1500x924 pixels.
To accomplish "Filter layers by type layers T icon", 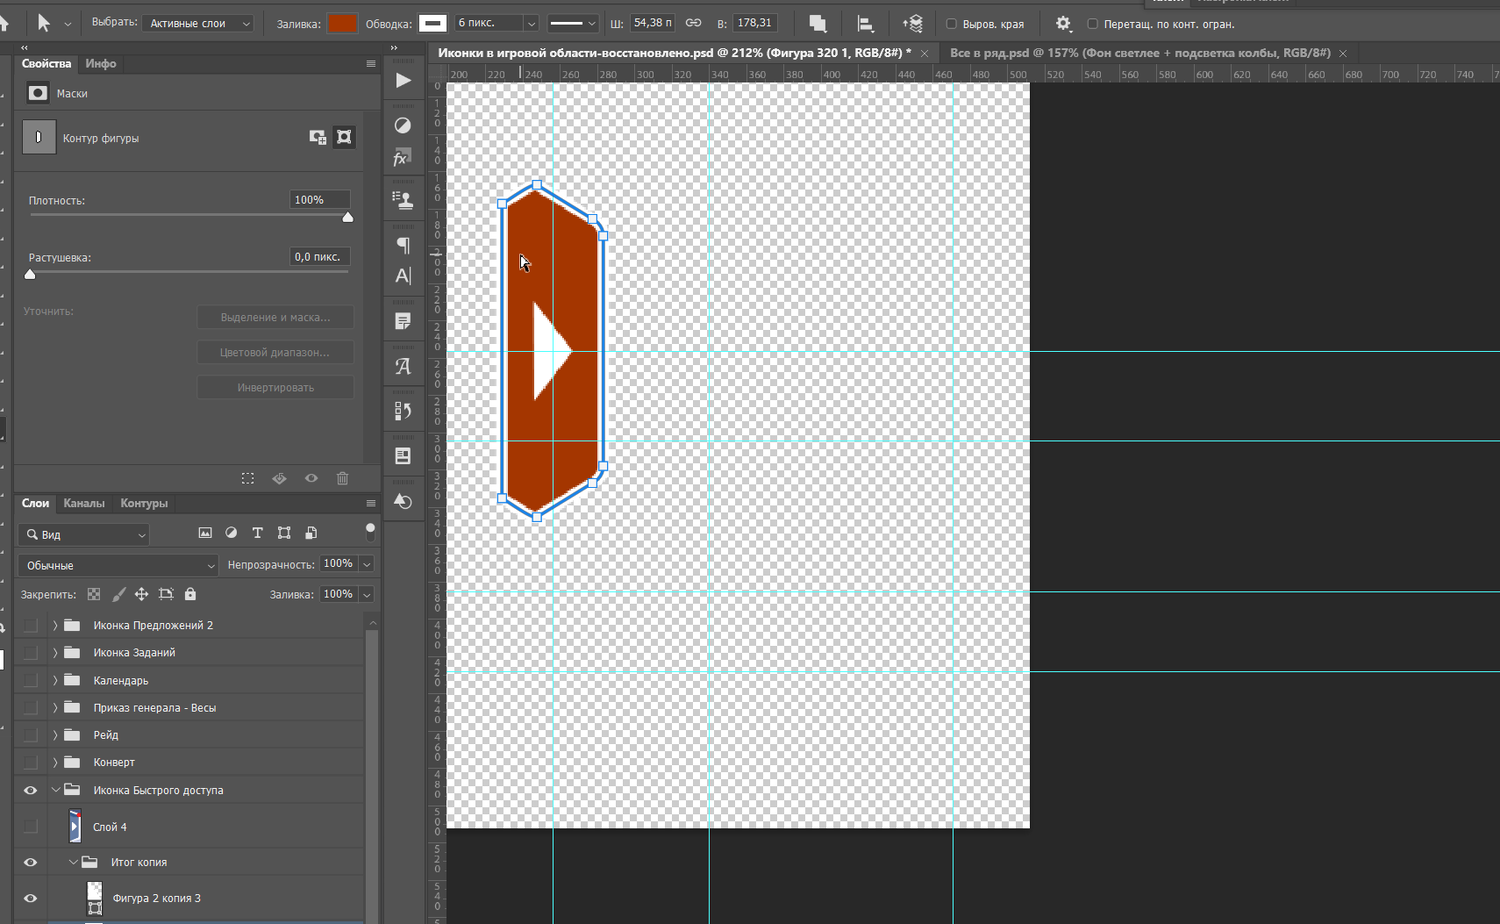I will (x=257, y=533).
